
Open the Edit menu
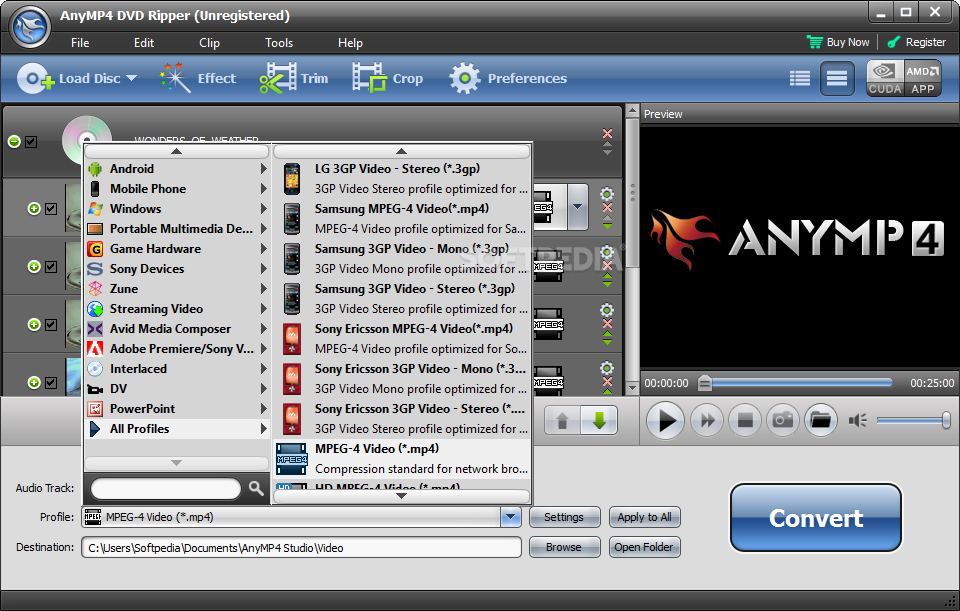(144, 42)
